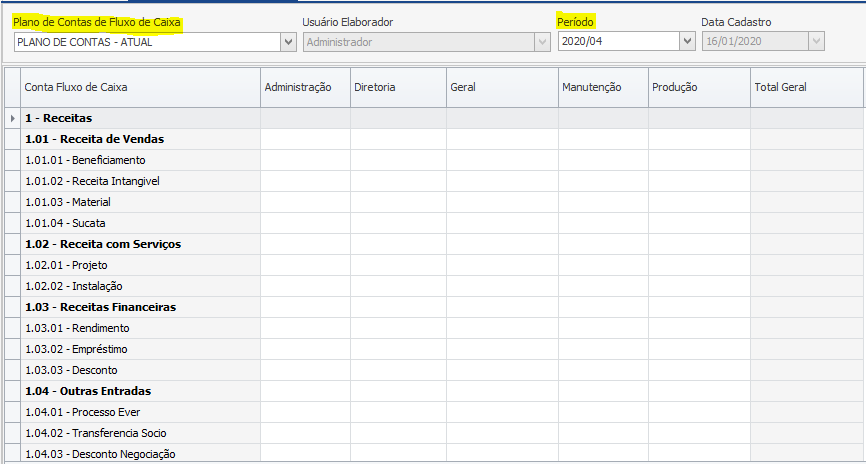Click the row indicator arrow beside 1 - Receitas
Screen dimensions: 866x464
point(12,118)
